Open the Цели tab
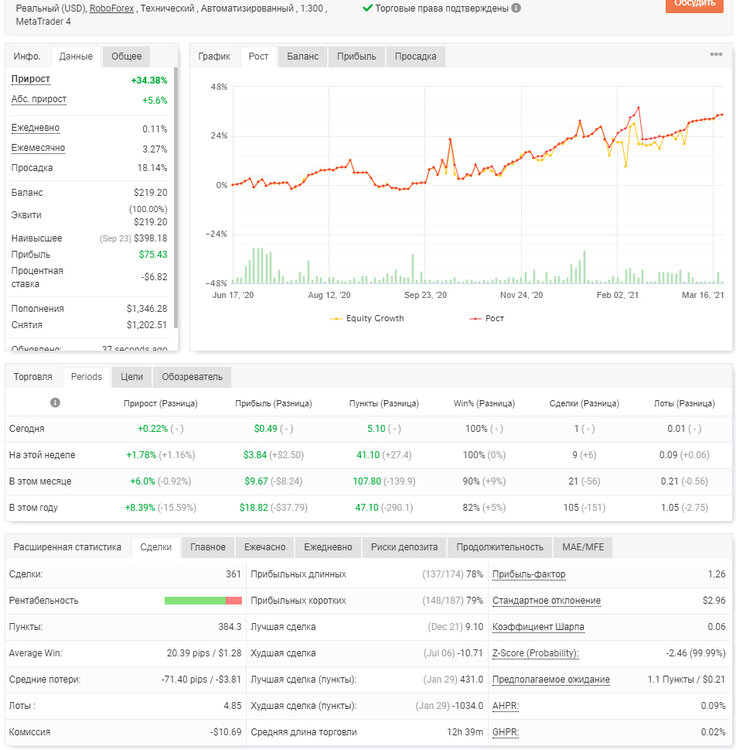Image resolution: width=736 pixels, height=750 pixels. tap(132, 377)
